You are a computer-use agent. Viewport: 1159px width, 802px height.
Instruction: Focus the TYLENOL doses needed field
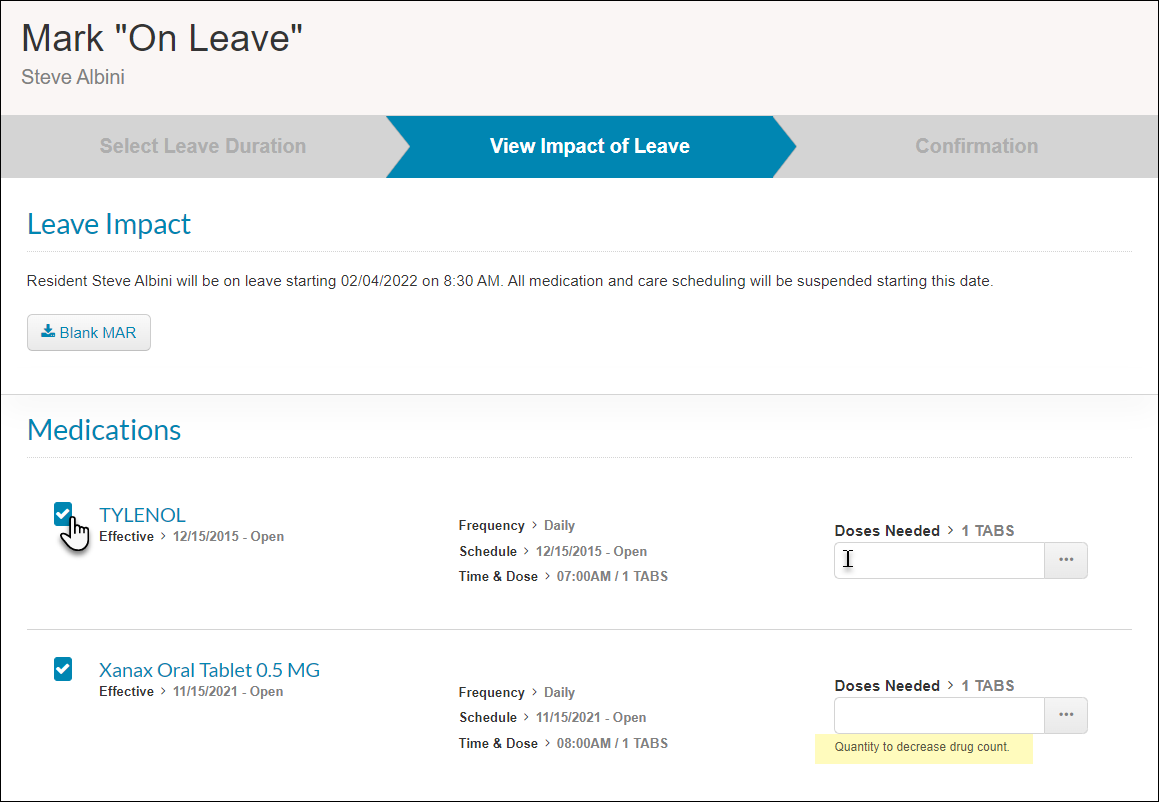point(939,560)
